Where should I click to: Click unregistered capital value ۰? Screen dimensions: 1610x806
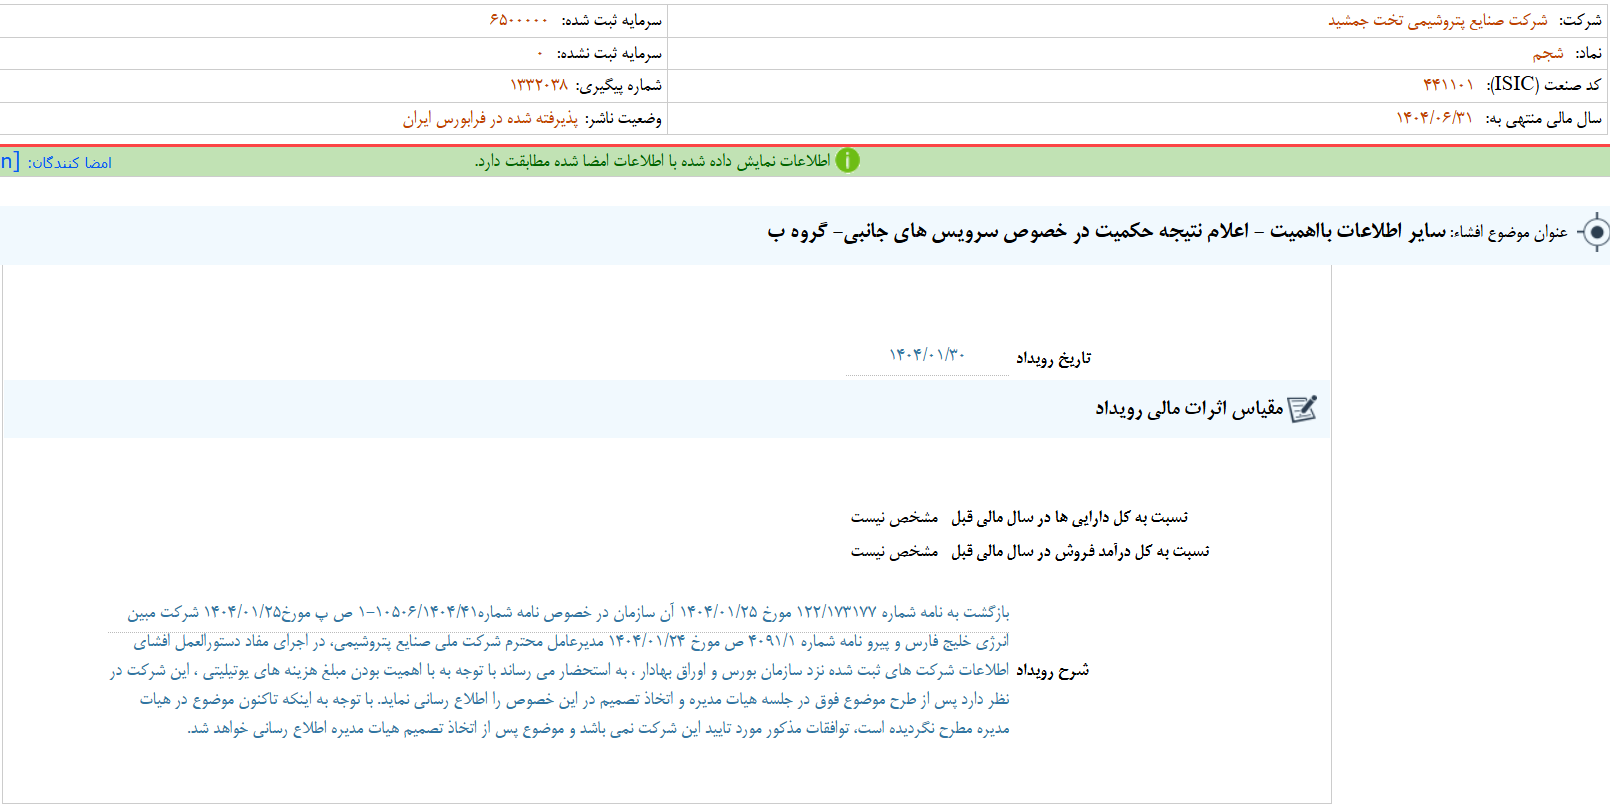pyautogui.click(x=540, y=53)
